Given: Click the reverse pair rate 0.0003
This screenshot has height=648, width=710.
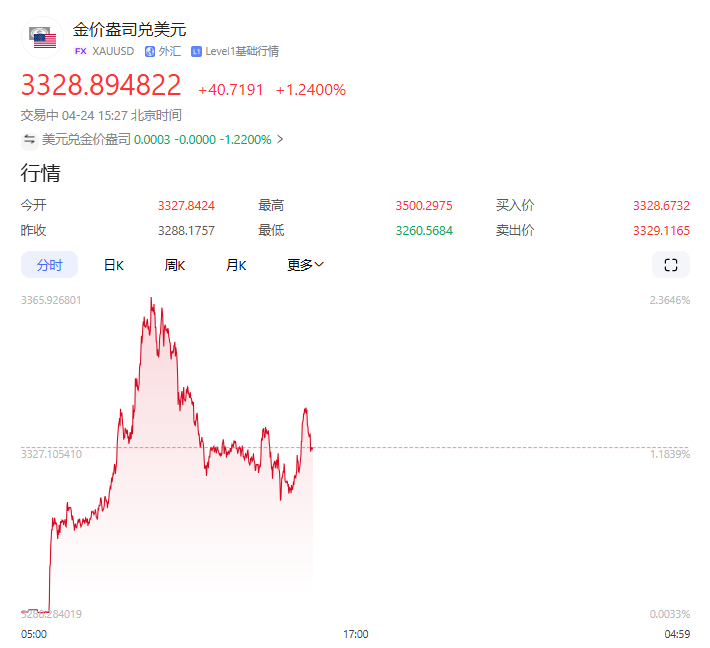Looking at the screenshot, I should [x=152, y=139].
